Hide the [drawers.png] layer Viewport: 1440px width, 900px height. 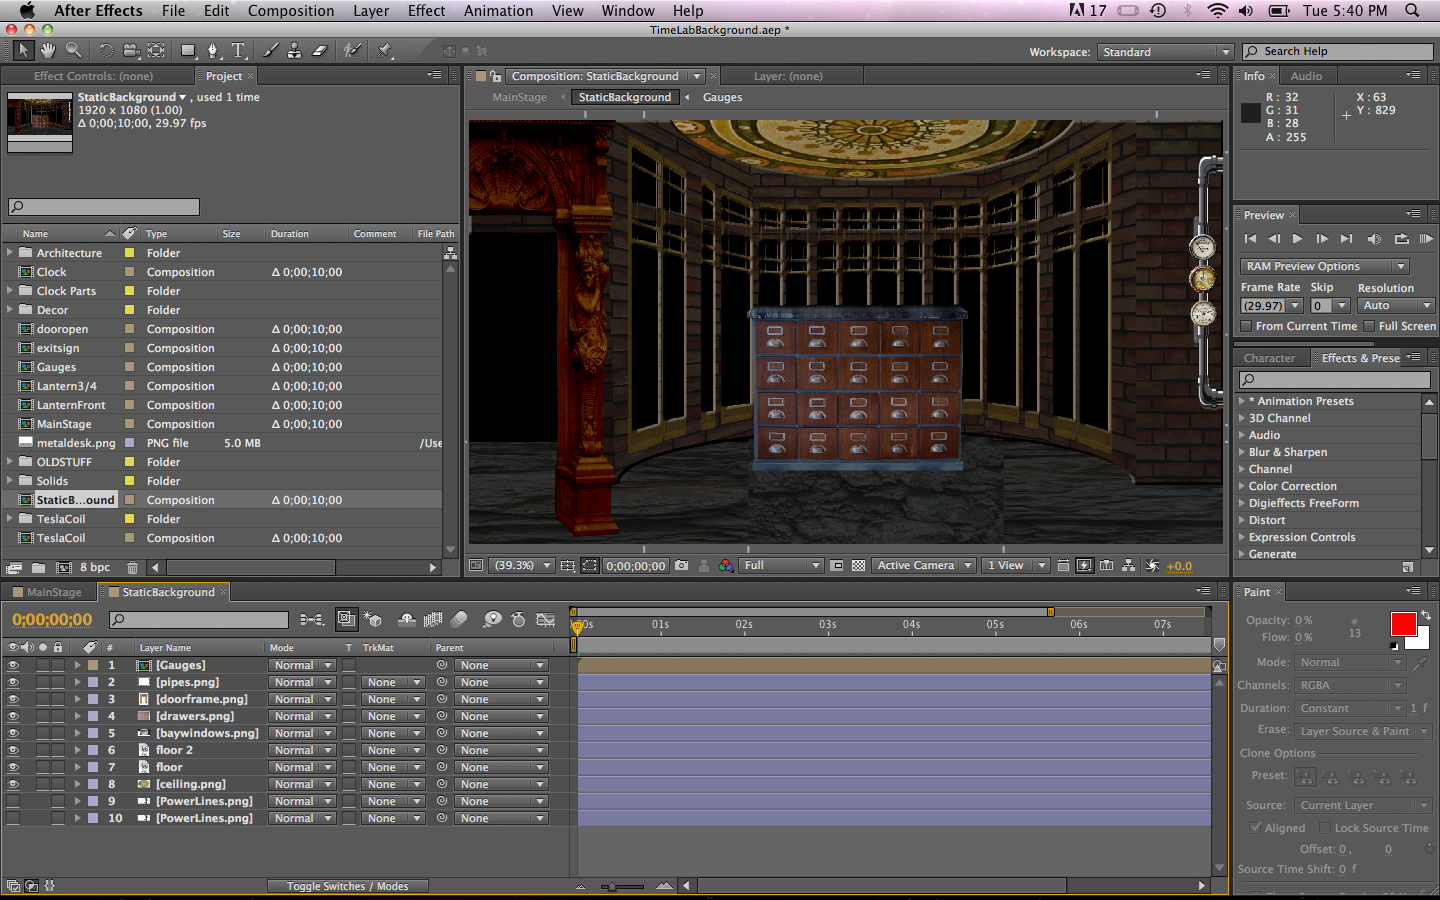(x=12, y=716)
